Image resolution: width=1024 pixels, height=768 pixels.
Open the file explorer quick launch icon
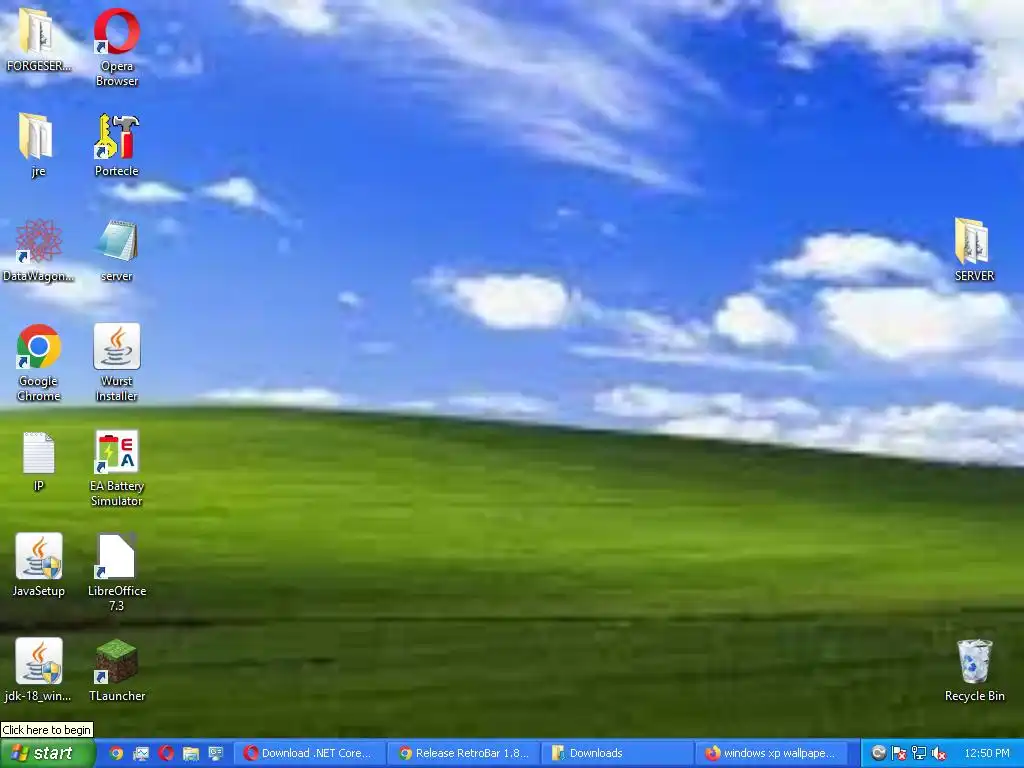click(x=191, y=754)
